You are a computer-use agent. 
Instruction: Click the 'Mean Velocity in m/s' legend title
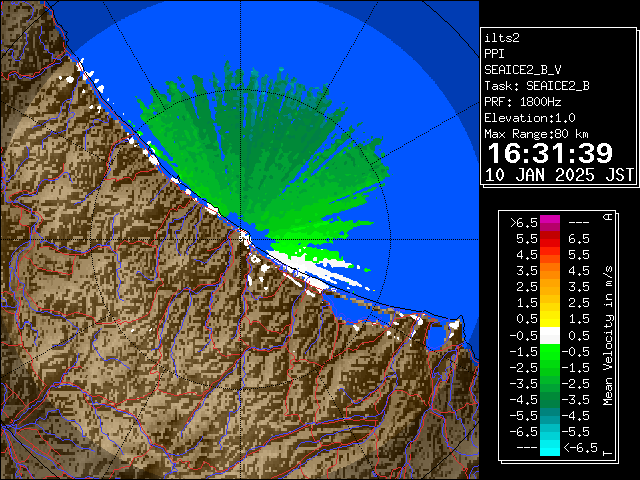[x=608, y=335]
